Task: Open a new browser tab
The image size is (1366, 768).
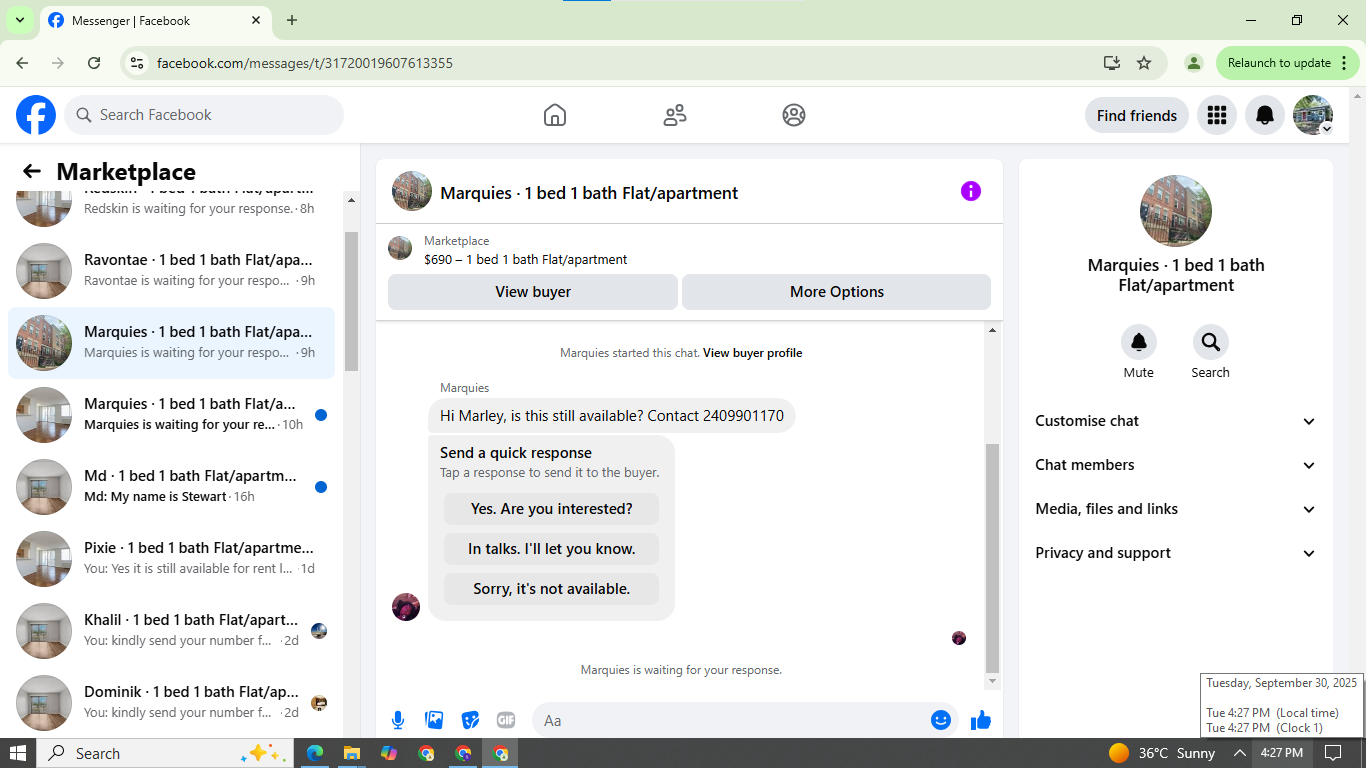Action: 292,20
